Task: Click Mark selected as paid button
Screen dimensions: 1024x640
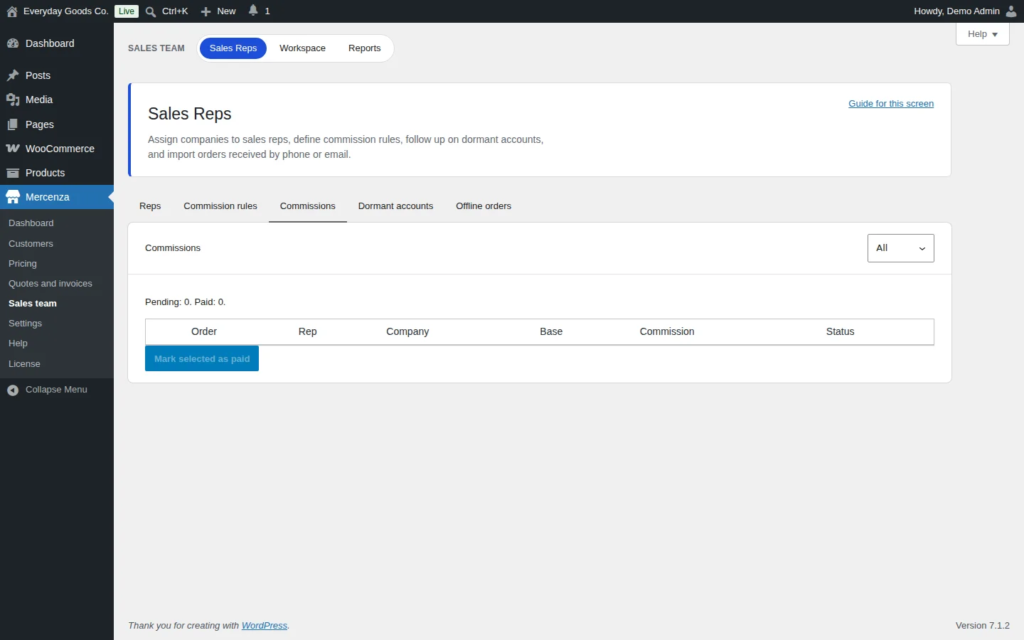Action: [x=202, y=359]
